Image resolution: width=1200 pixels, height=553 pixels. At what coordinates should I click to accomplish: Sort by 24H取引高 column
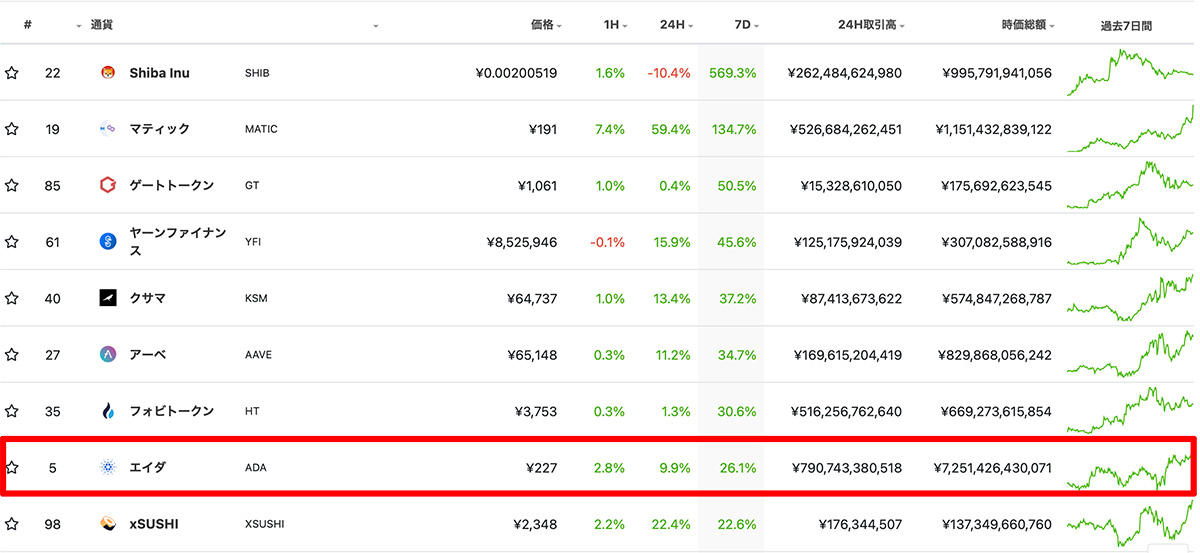pos(873,25)
